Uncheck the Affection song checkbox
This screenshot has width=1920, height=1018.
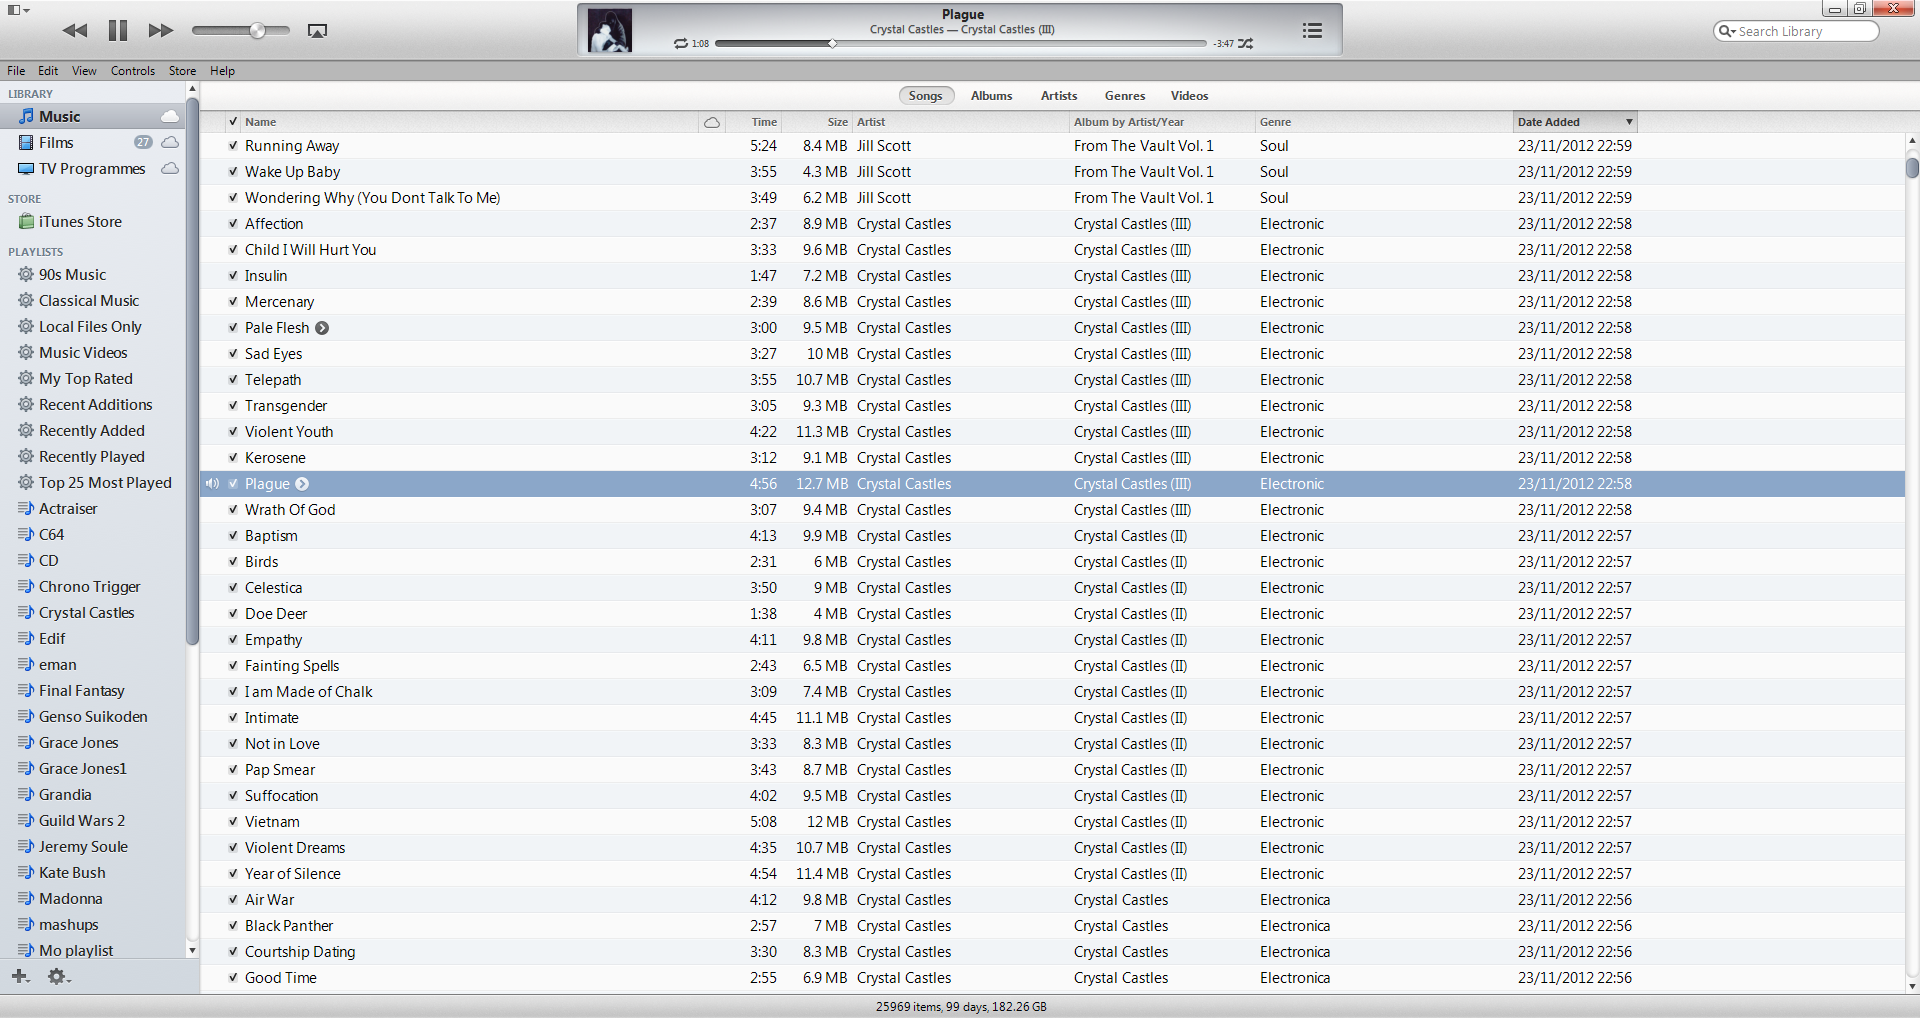click(233, 224)
